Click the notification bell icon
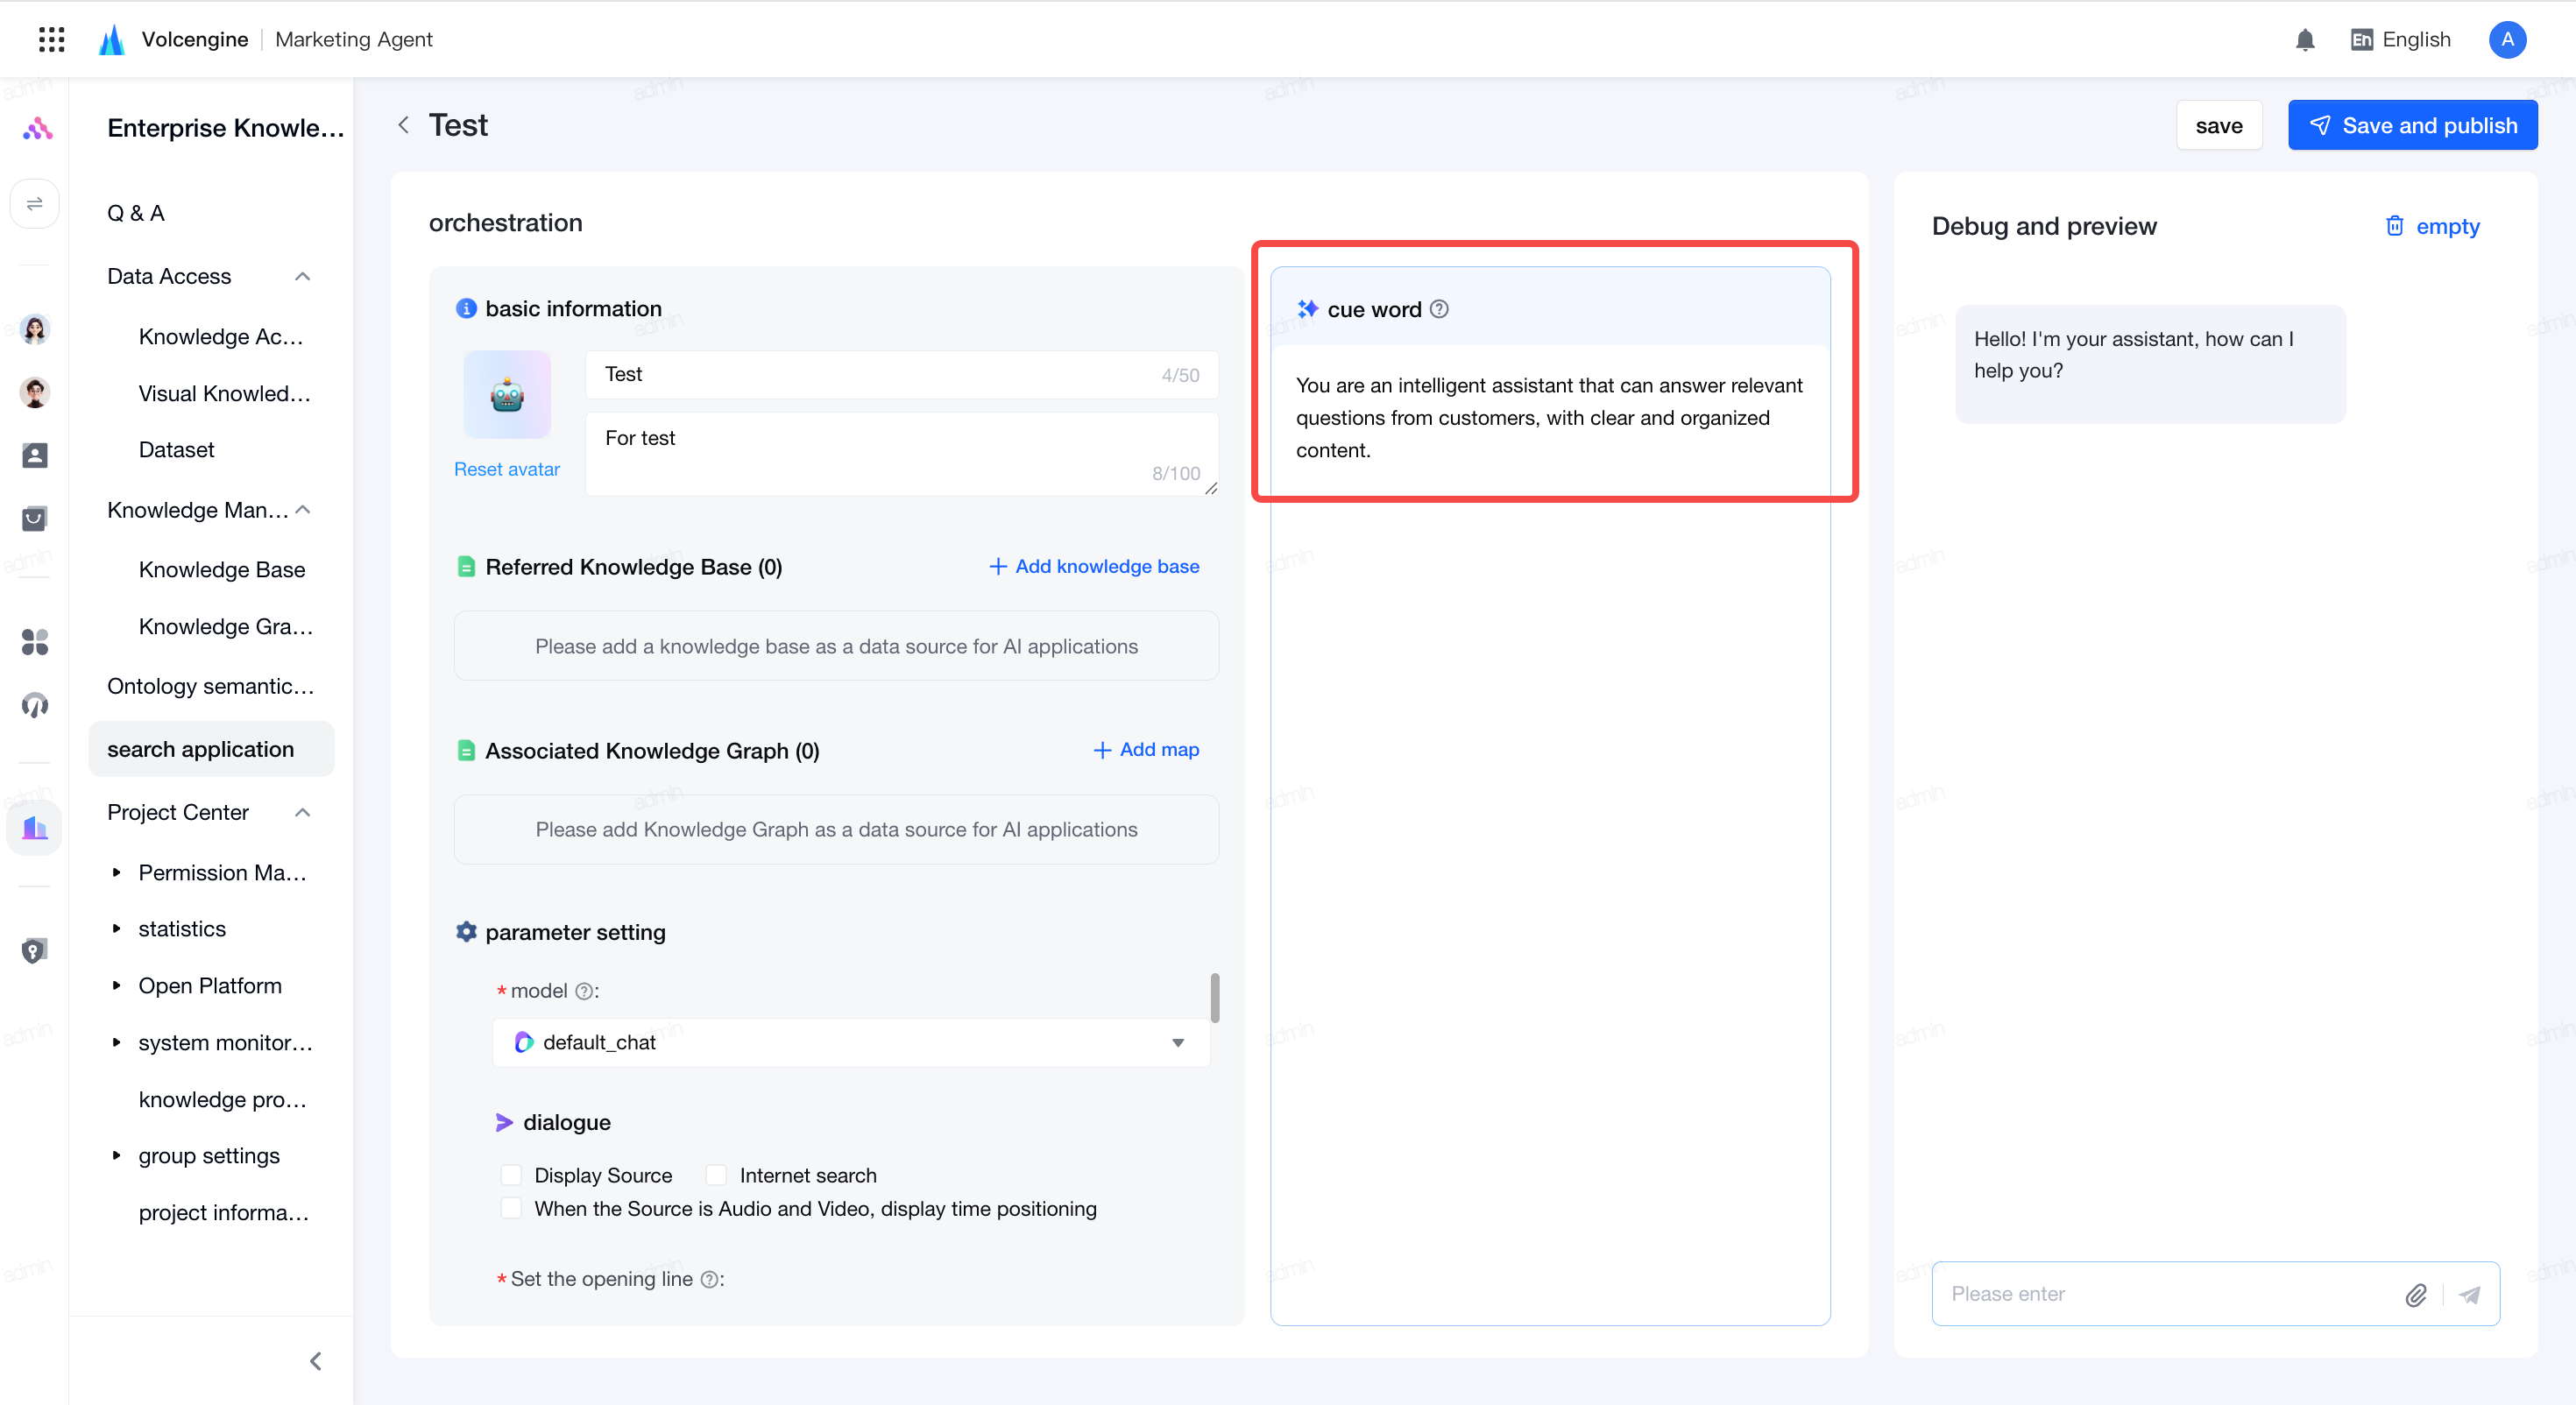Image resolution: width=2576 pixels, height=1405 pixels. click(x=2304, y=40)
